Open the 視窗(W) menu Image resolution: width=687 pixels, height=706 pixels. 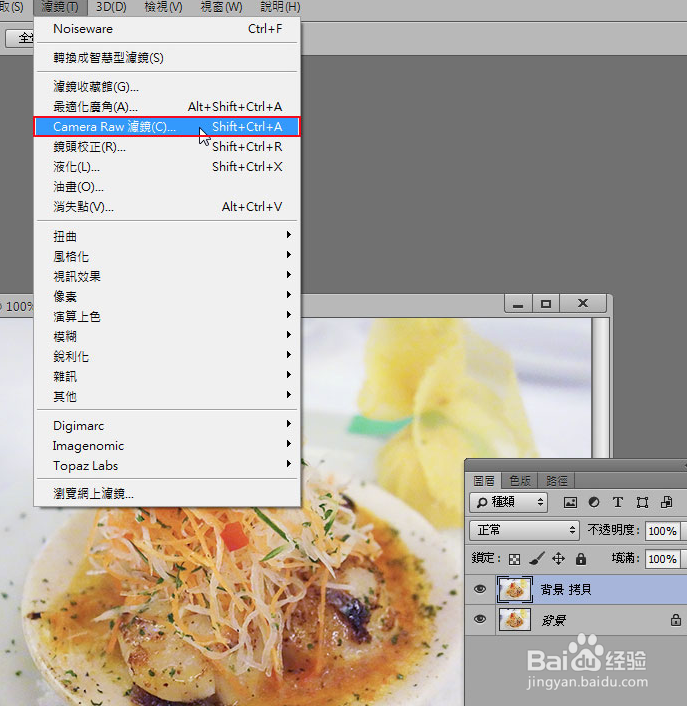(221, 7)
